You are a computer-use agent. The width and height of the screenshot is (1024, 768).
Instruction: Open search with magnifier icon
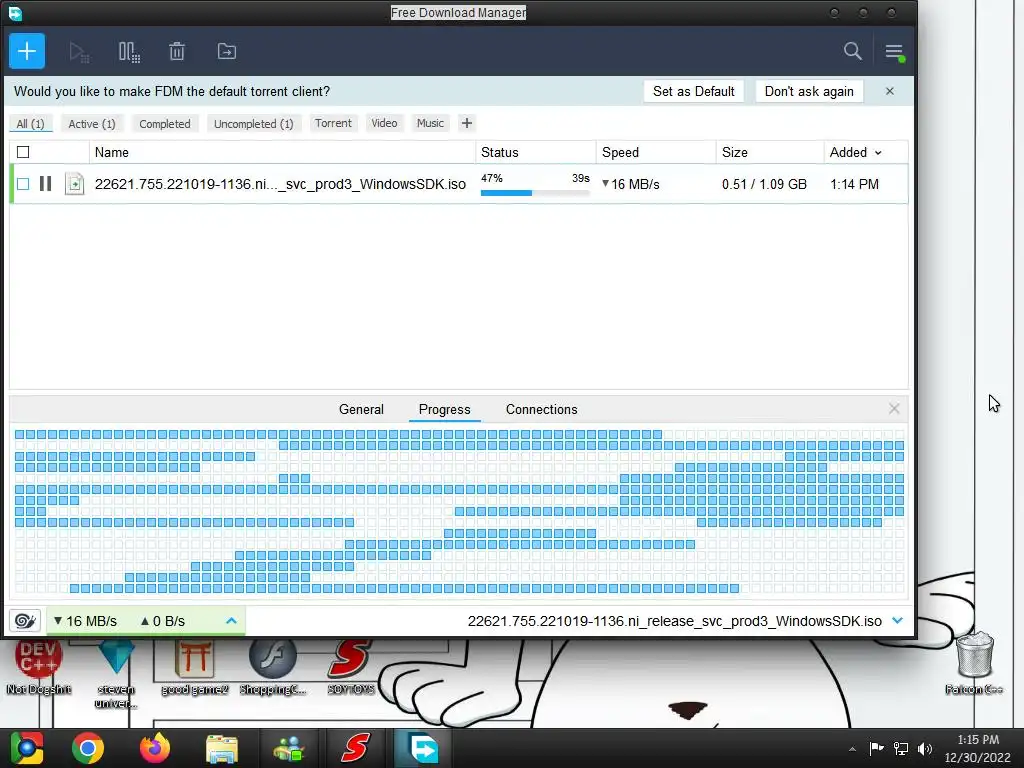[x=852, y=51]
